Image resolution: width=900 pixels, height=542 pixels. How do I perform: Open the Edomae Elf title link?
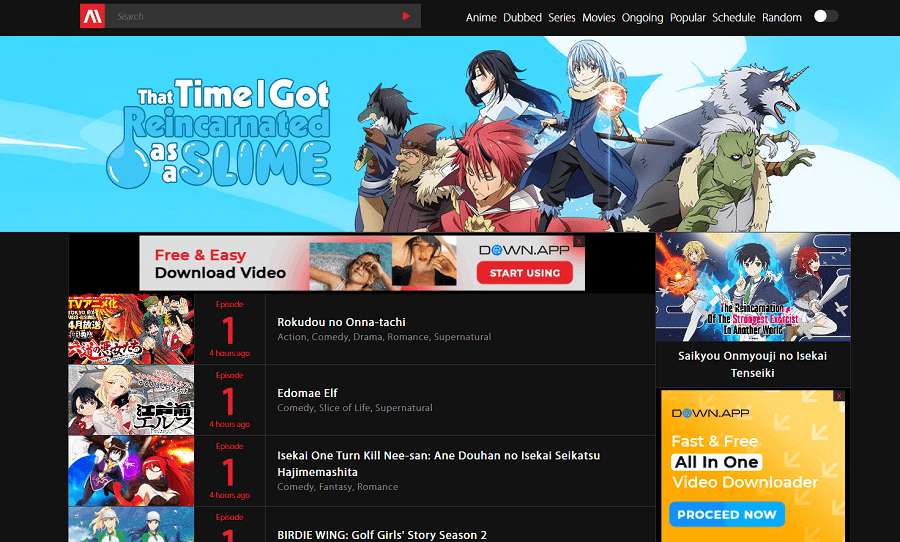(x=307, y=393)
